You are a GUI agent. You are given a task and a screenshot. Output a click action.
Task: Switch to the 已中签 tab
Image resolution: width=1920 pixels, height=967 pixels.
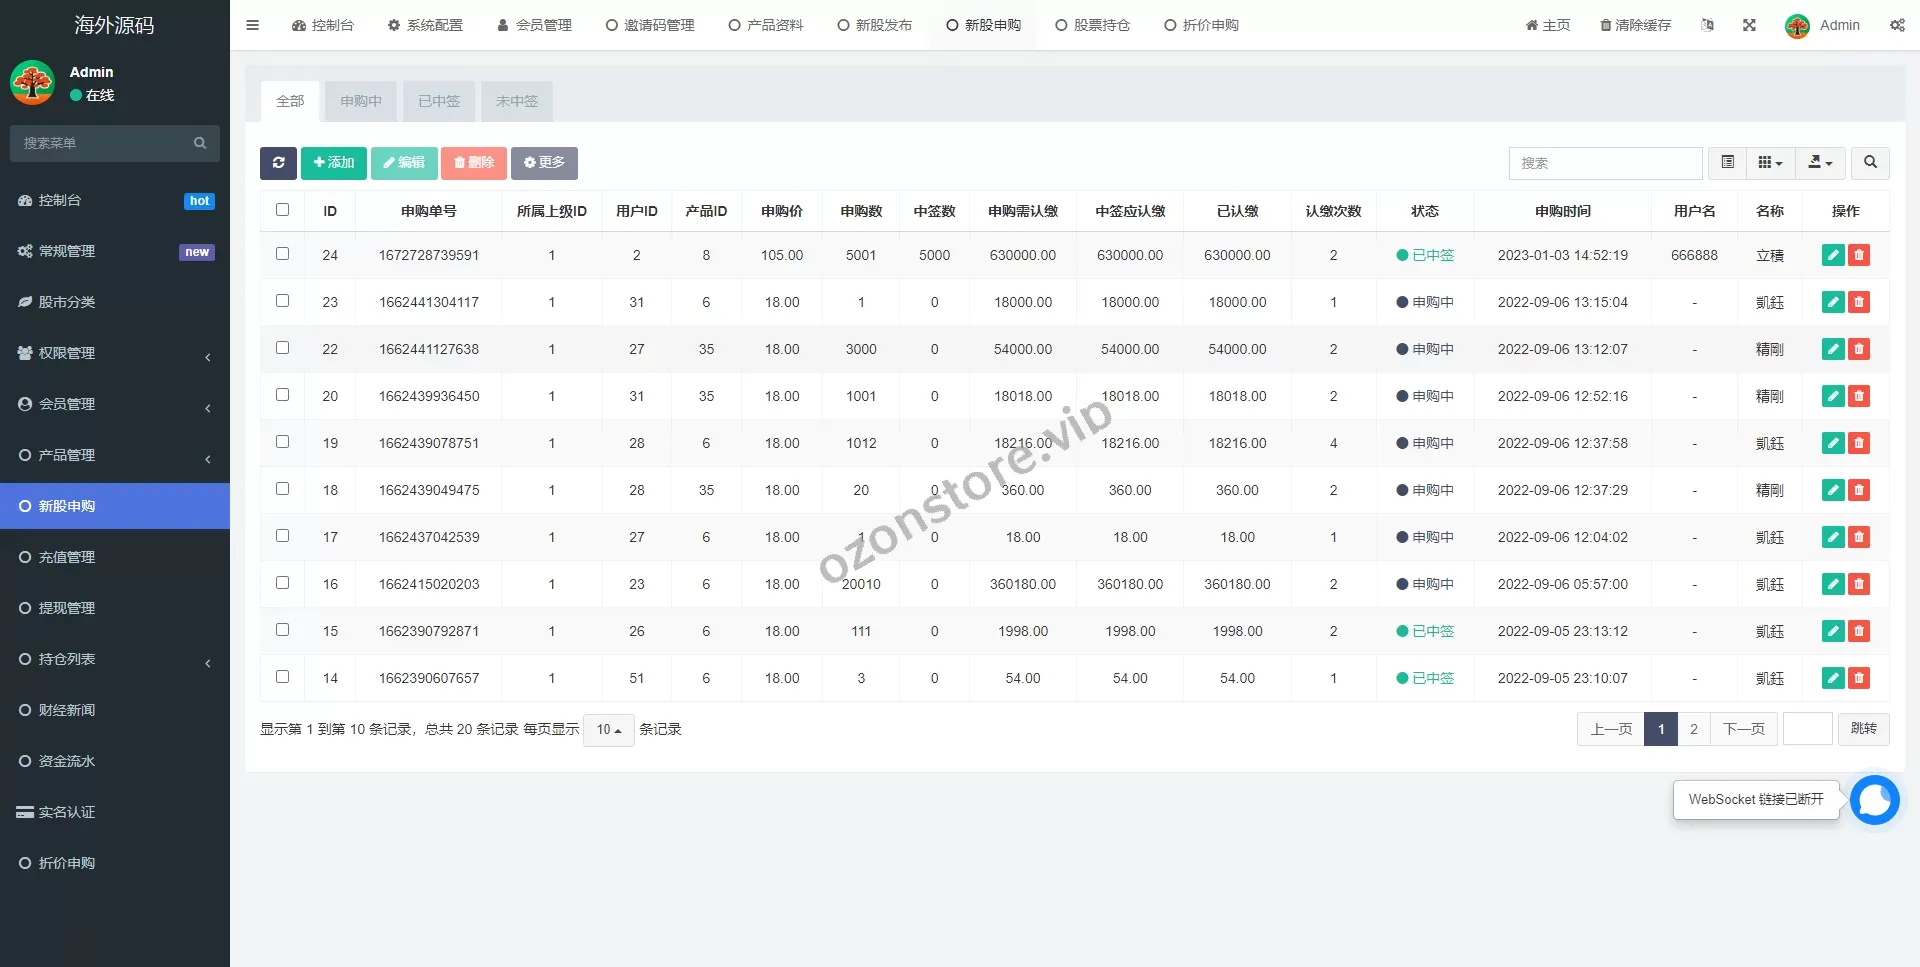pyautogui.click(x=439, y=101)
